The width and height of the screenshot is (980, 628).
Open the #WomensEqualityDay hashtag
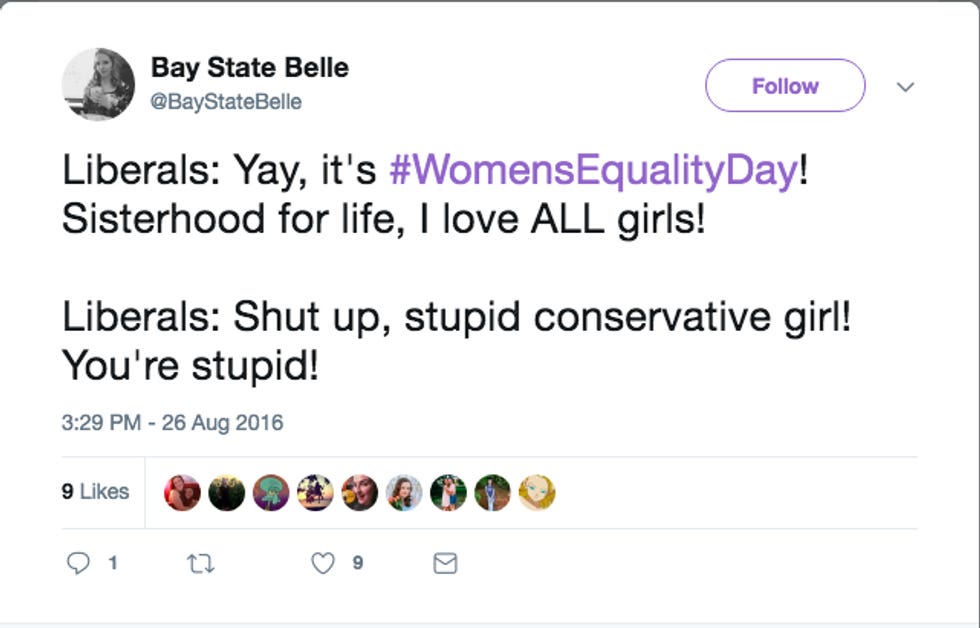pyautogui.click(x=594, y=171)
